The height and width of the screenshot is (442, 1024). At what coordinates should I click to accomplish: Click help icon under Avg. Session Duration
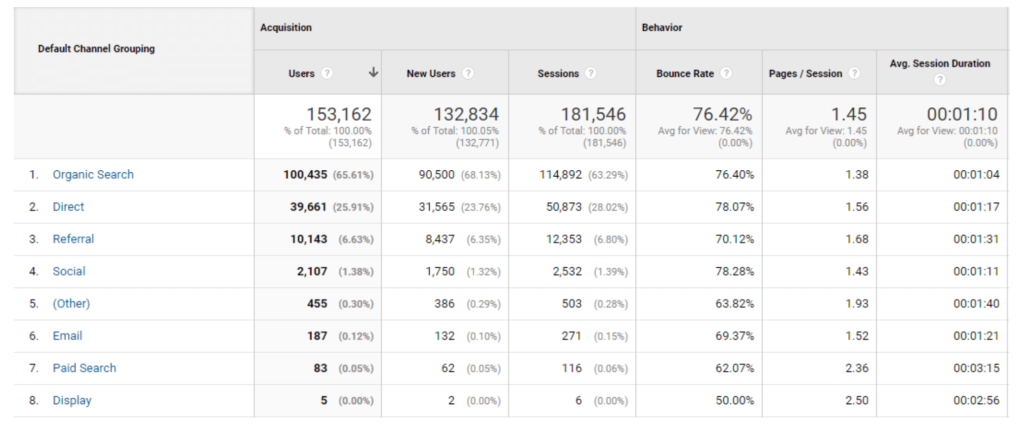(940, 80)
